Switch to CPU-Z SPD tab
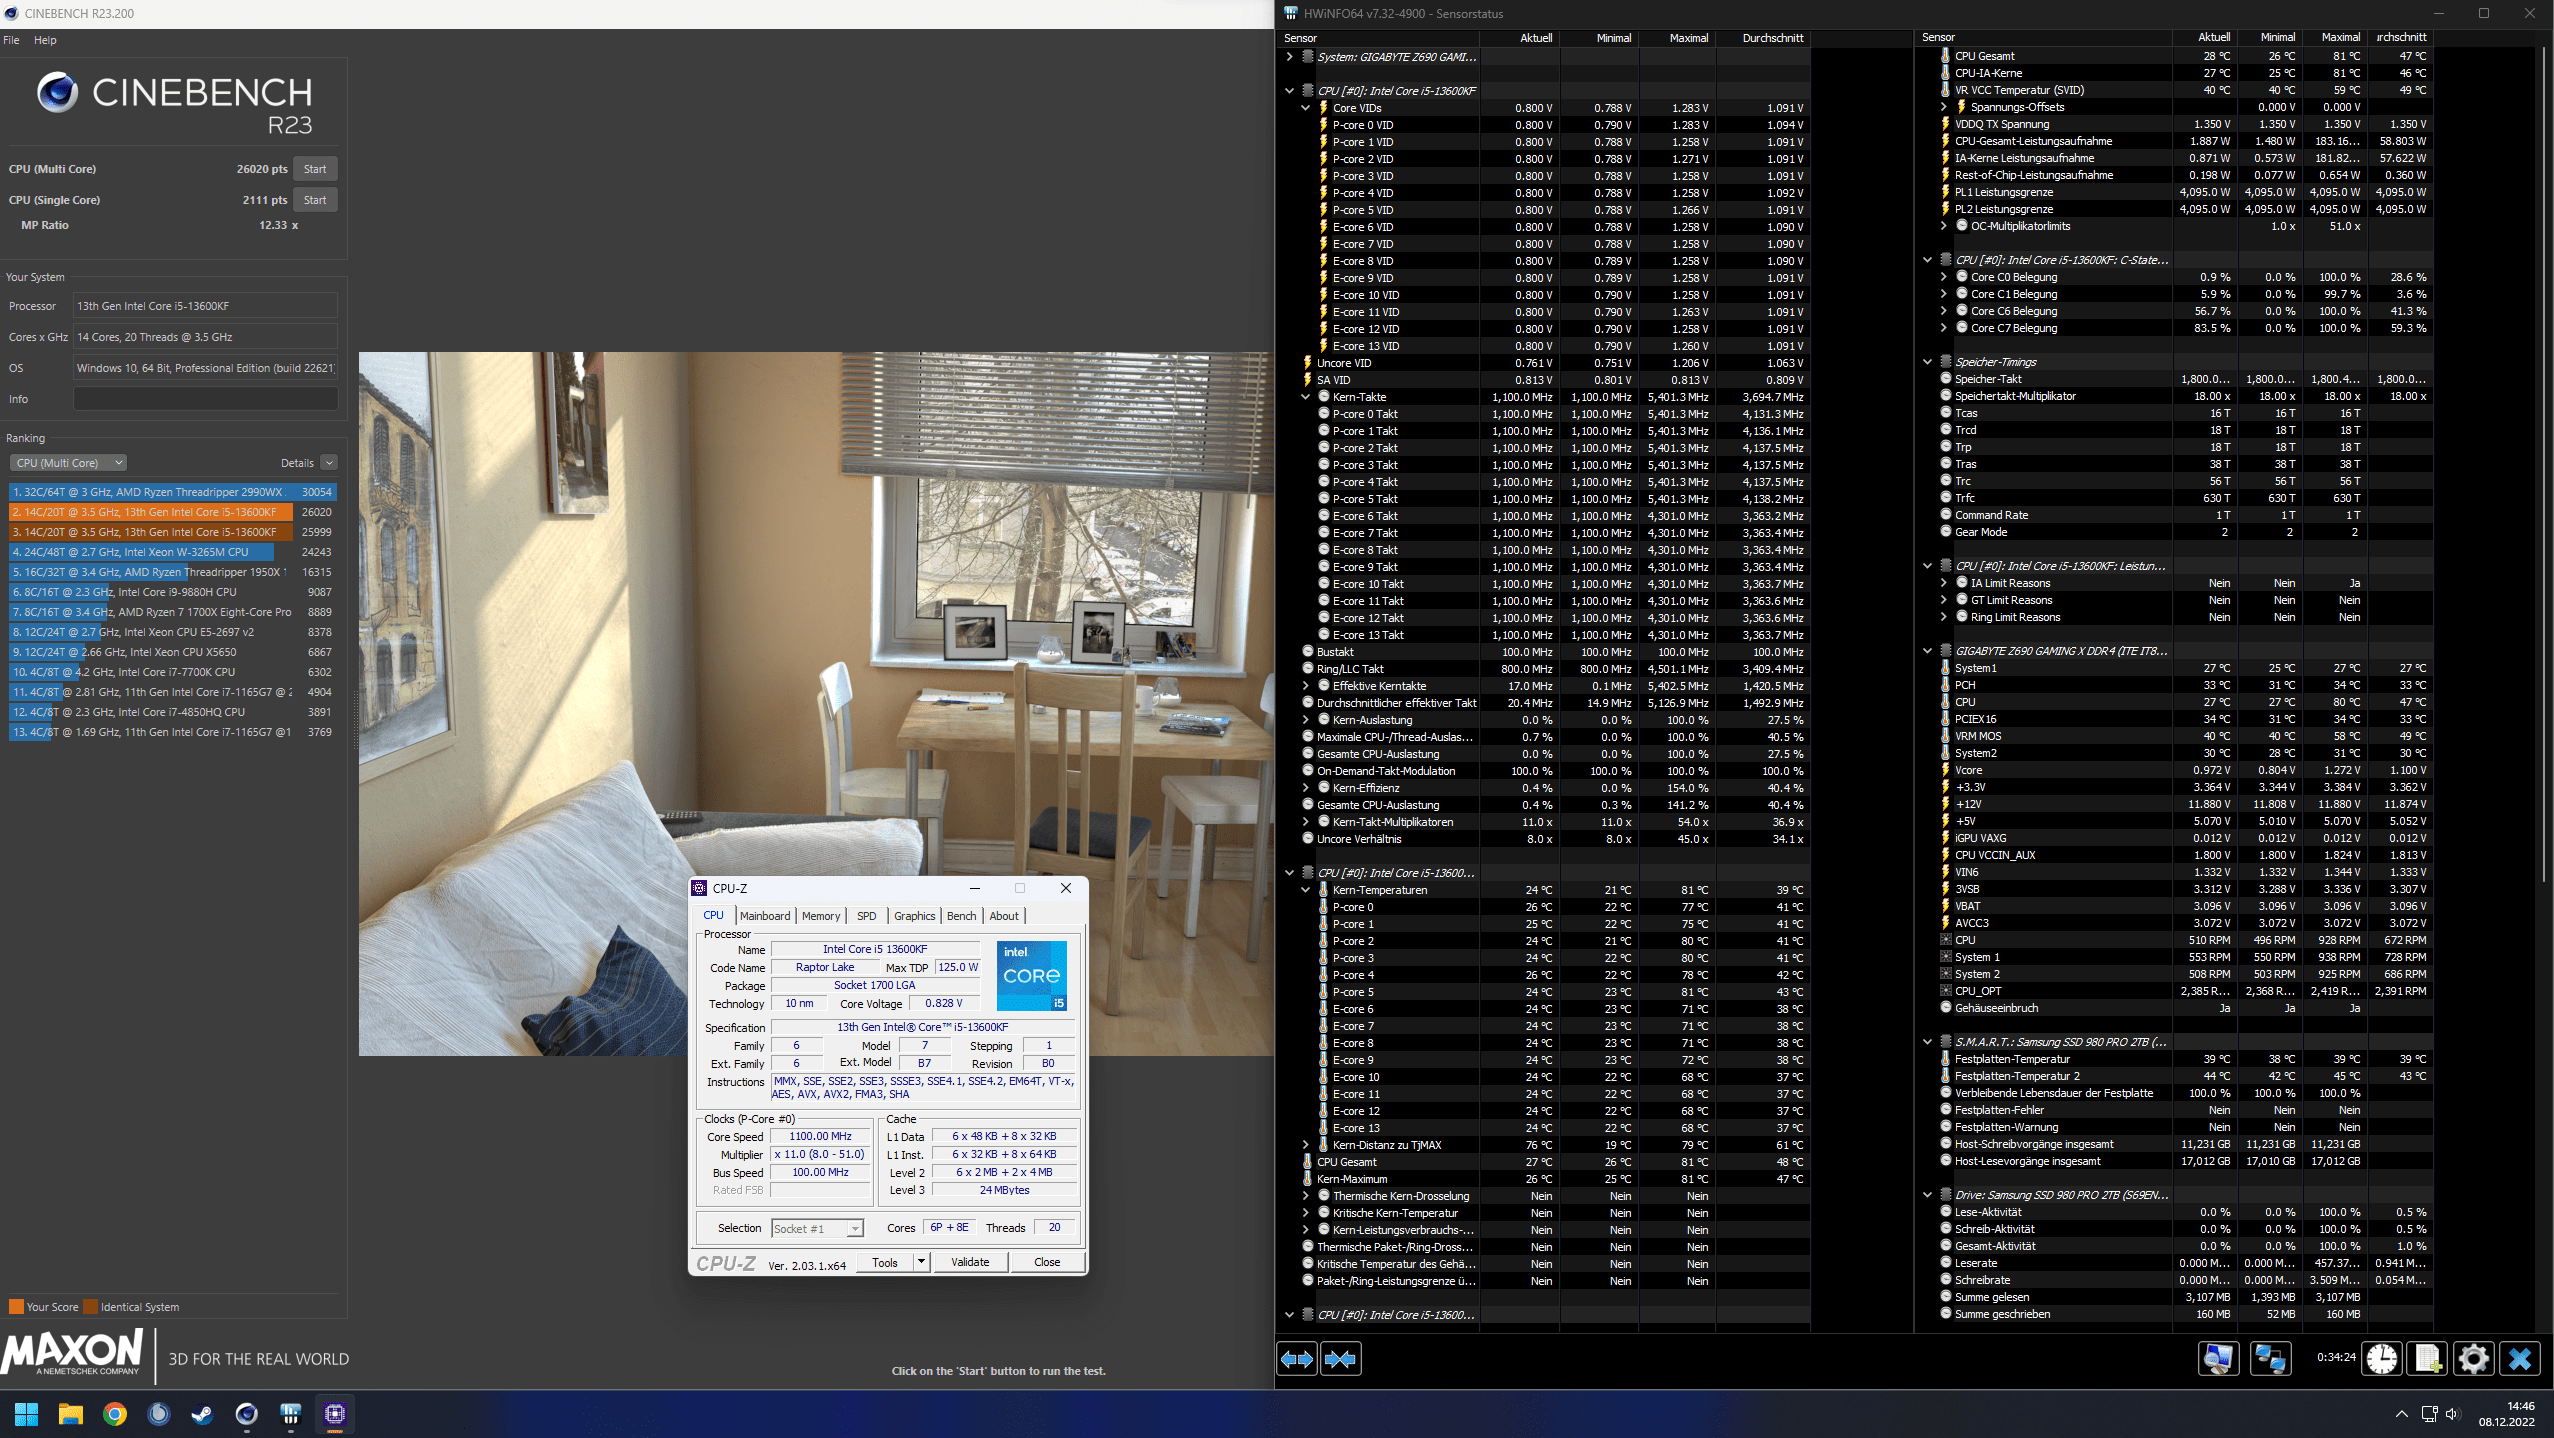Image resolution: width=2554 pixels, height=1438 pixels. (867, 916)
